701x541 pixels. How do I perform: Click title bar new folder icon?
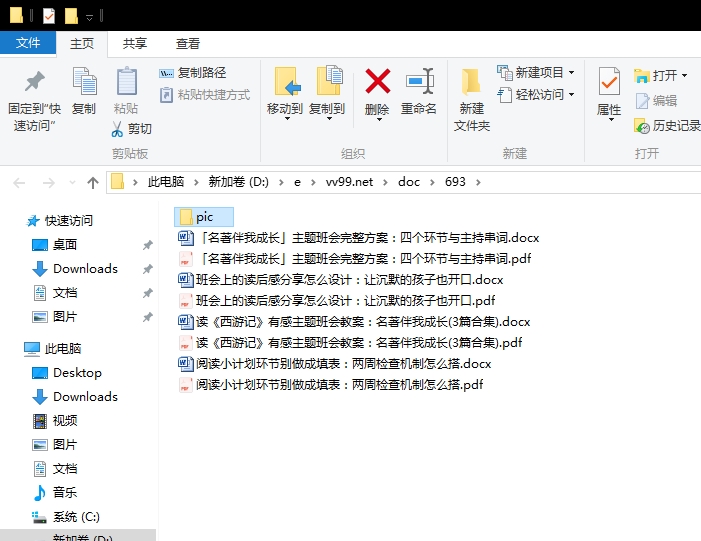pos(71,16)
